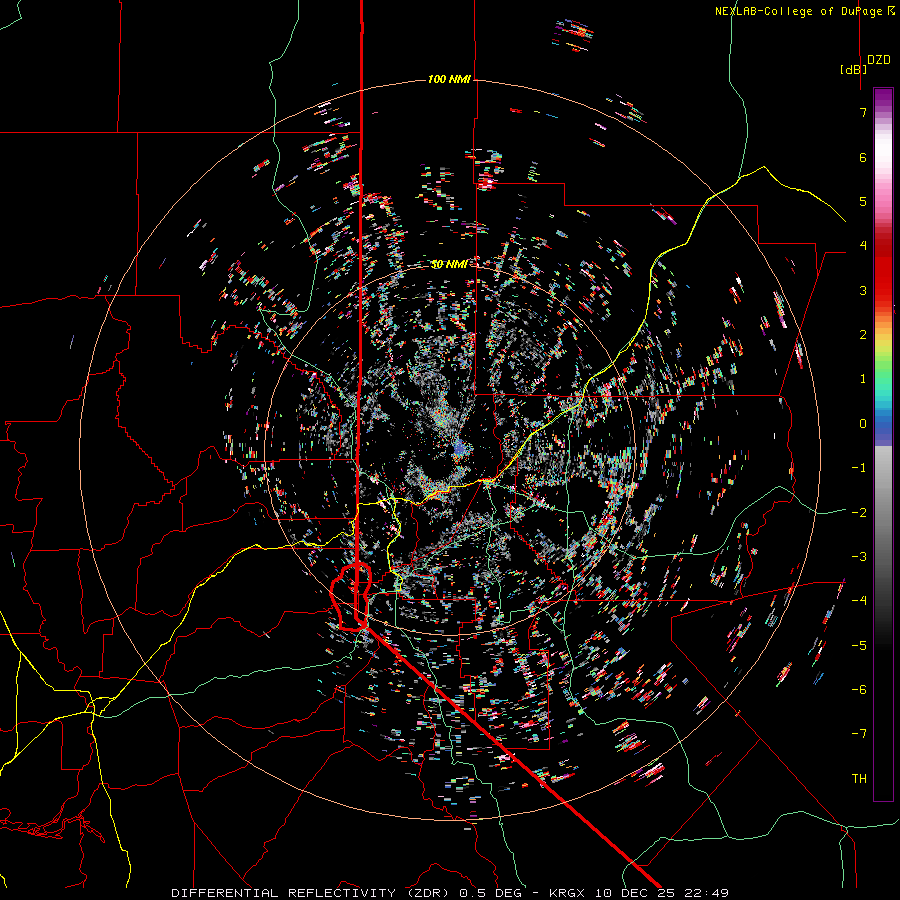Click the -5 value on color scale
Image resolution: width=900 pixels, height=900 pixels.
pos(859,645)
